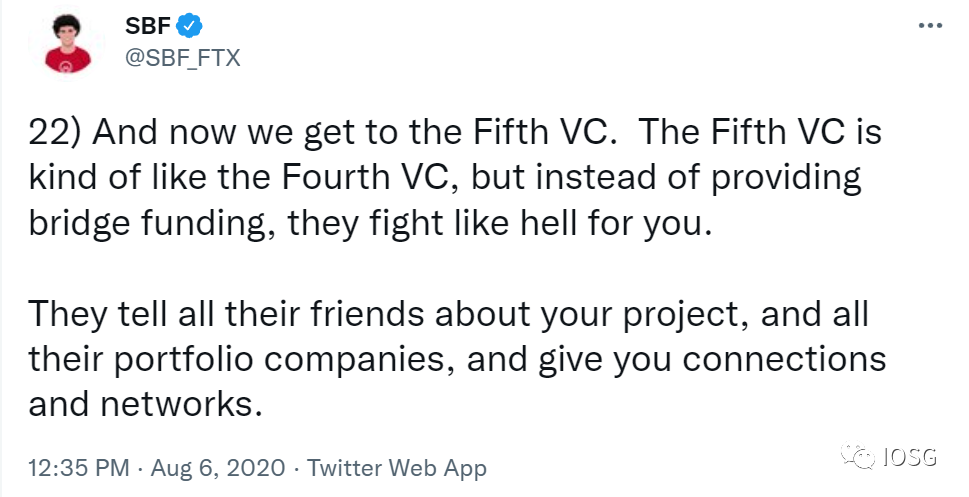Click the WeChat logo in the IOSG watermark
This screenshot has height=497, width=969.
tap(858, 457)
